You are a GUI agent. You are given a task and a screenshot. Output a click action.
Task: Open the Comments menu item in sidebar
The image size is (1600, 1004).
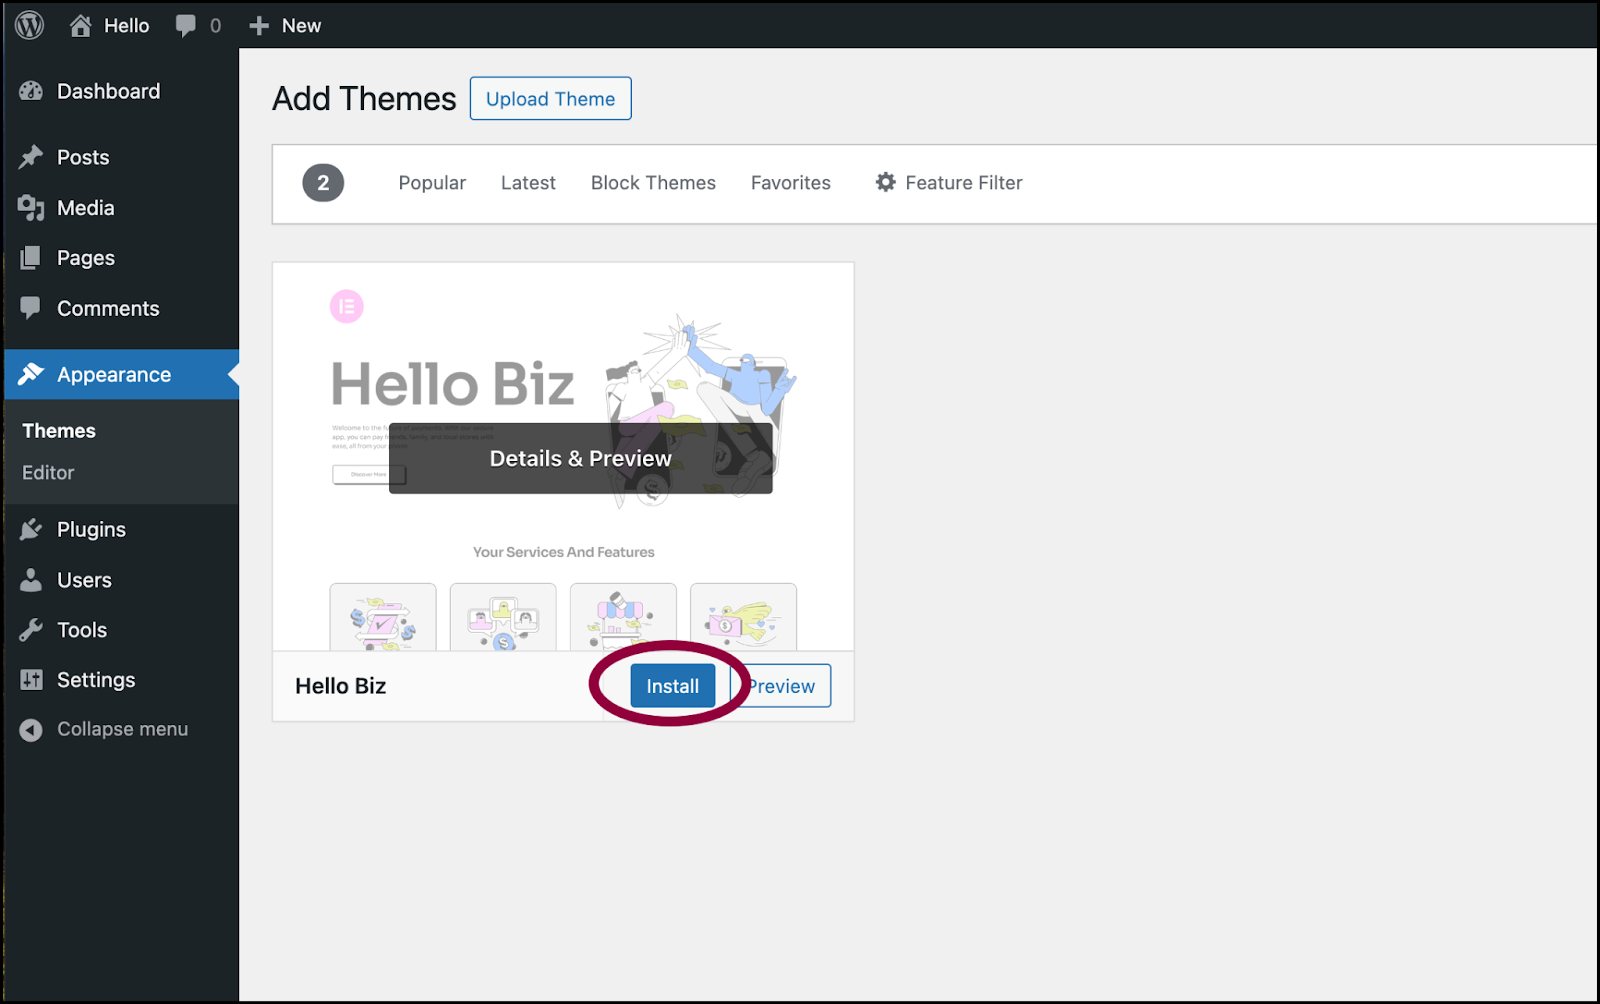121,308
